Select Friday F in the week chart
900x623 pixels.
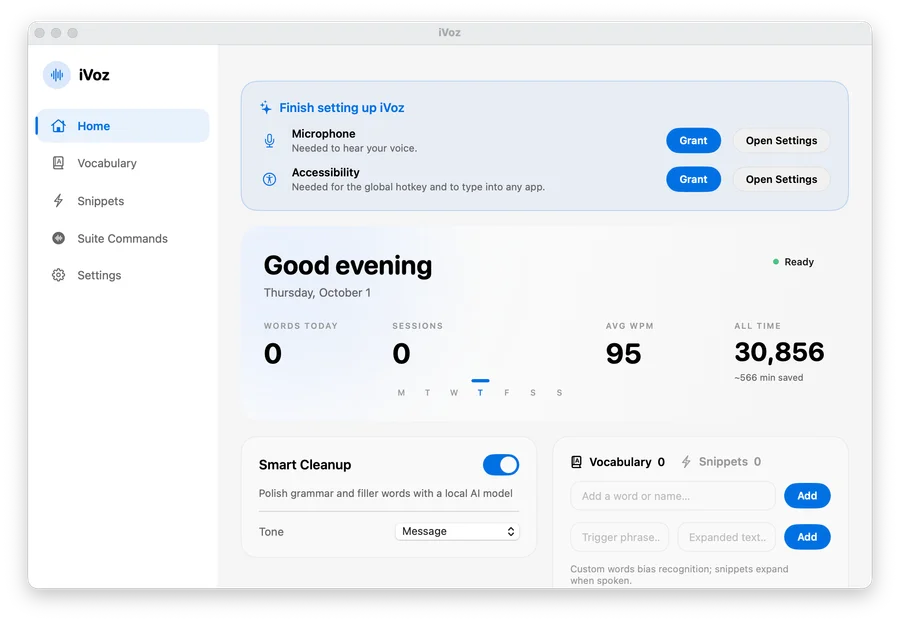point(506,393)
